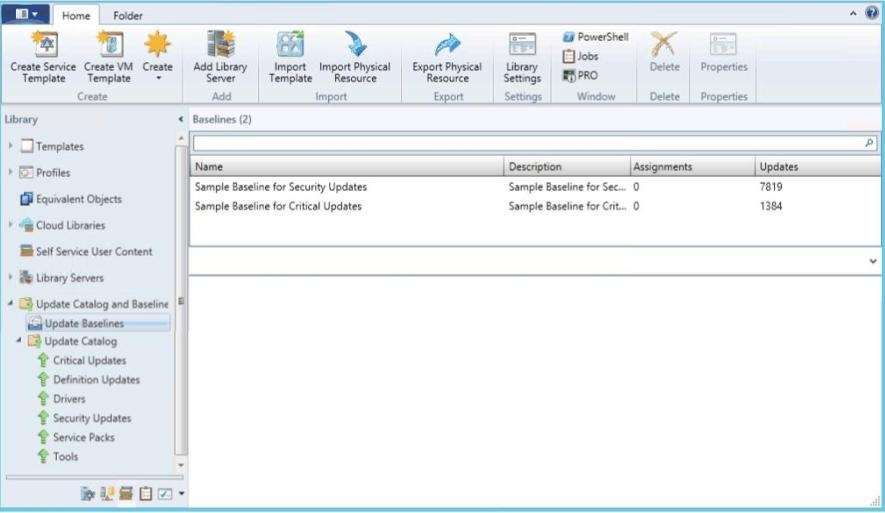
Task: Open the PowerShell window
Action: [595, 37]
